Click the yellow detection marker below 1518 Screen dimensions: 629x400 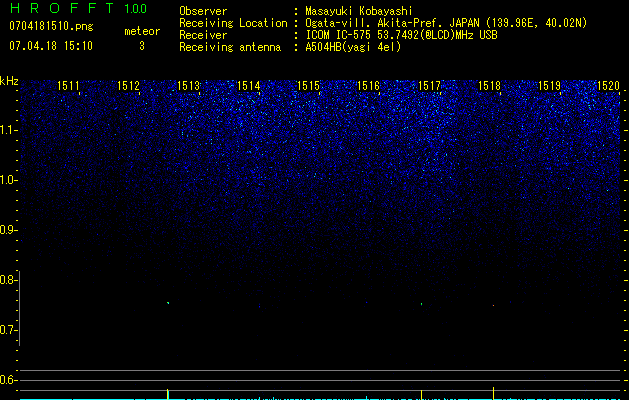(493, 393)
